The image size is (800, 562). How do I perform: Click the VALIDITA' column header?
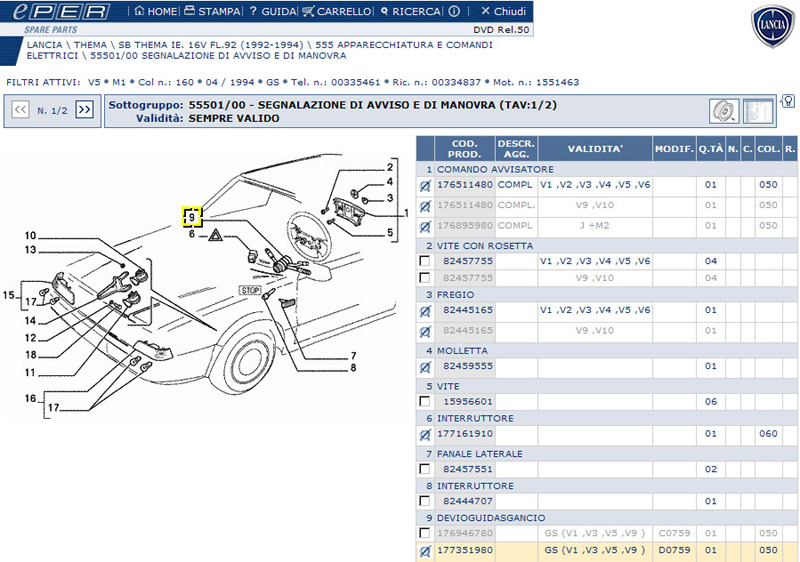pos(595,149)
